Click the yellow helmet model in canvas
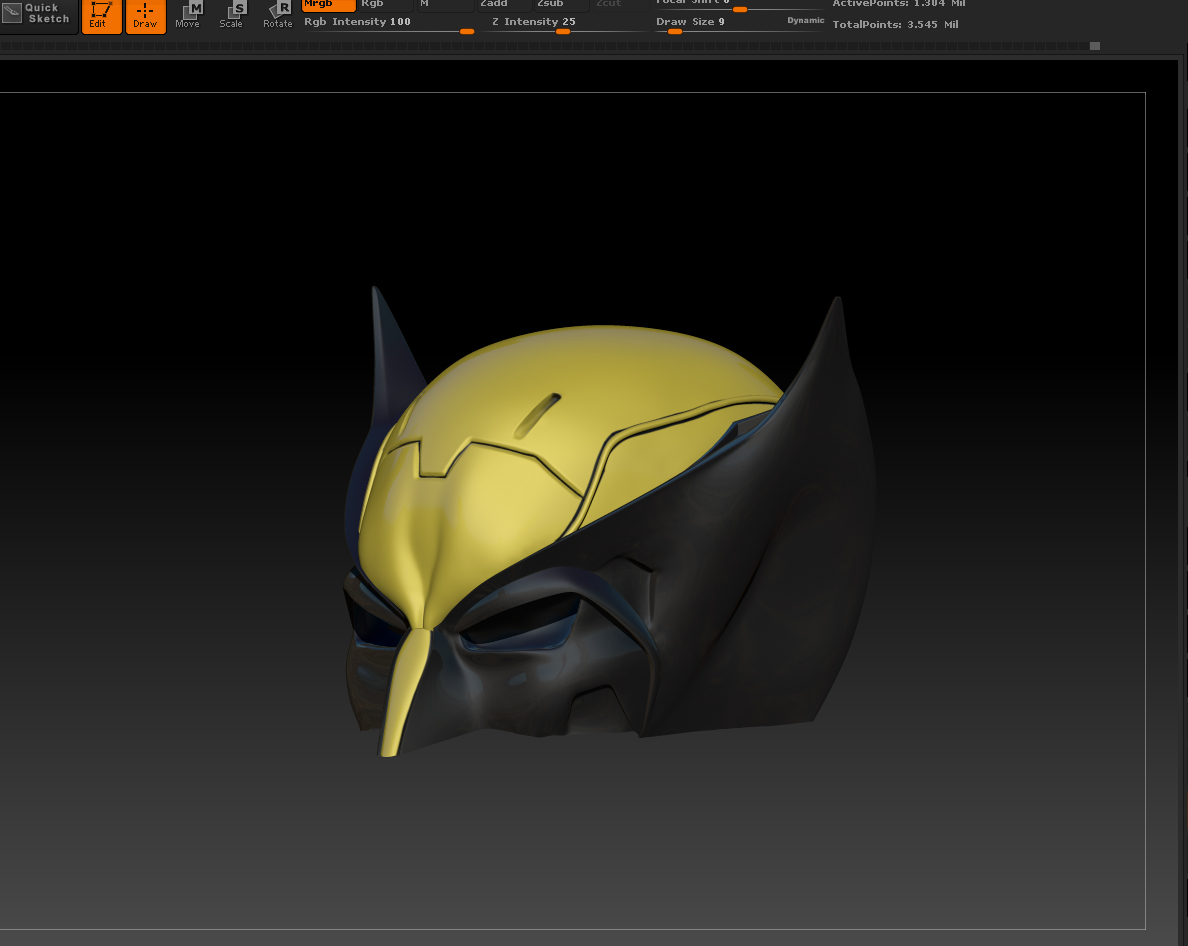 [x=611, y=522]
